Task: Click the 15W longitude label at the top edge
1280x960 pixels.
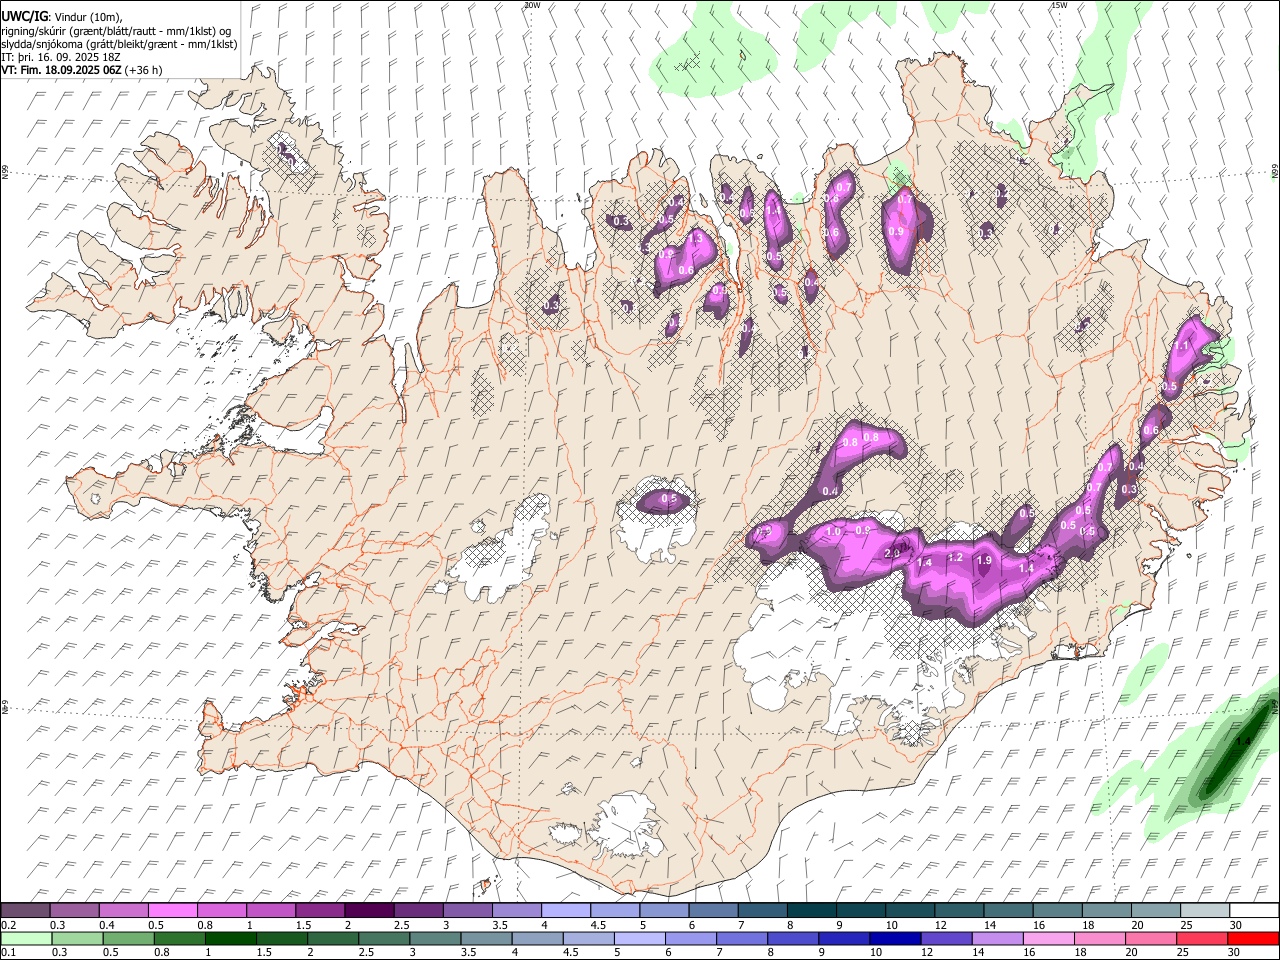Action: pyautogui.click(x=1058, y=5)
